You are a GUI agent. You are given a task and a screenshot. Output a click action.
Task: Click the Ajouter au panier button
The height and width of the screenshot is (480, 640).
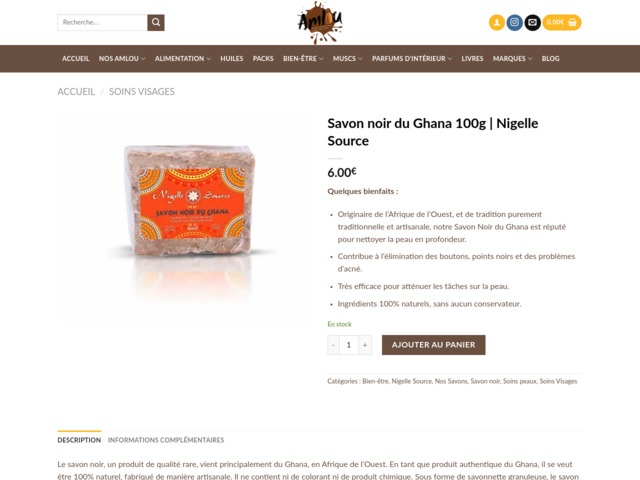pos(433,345)
